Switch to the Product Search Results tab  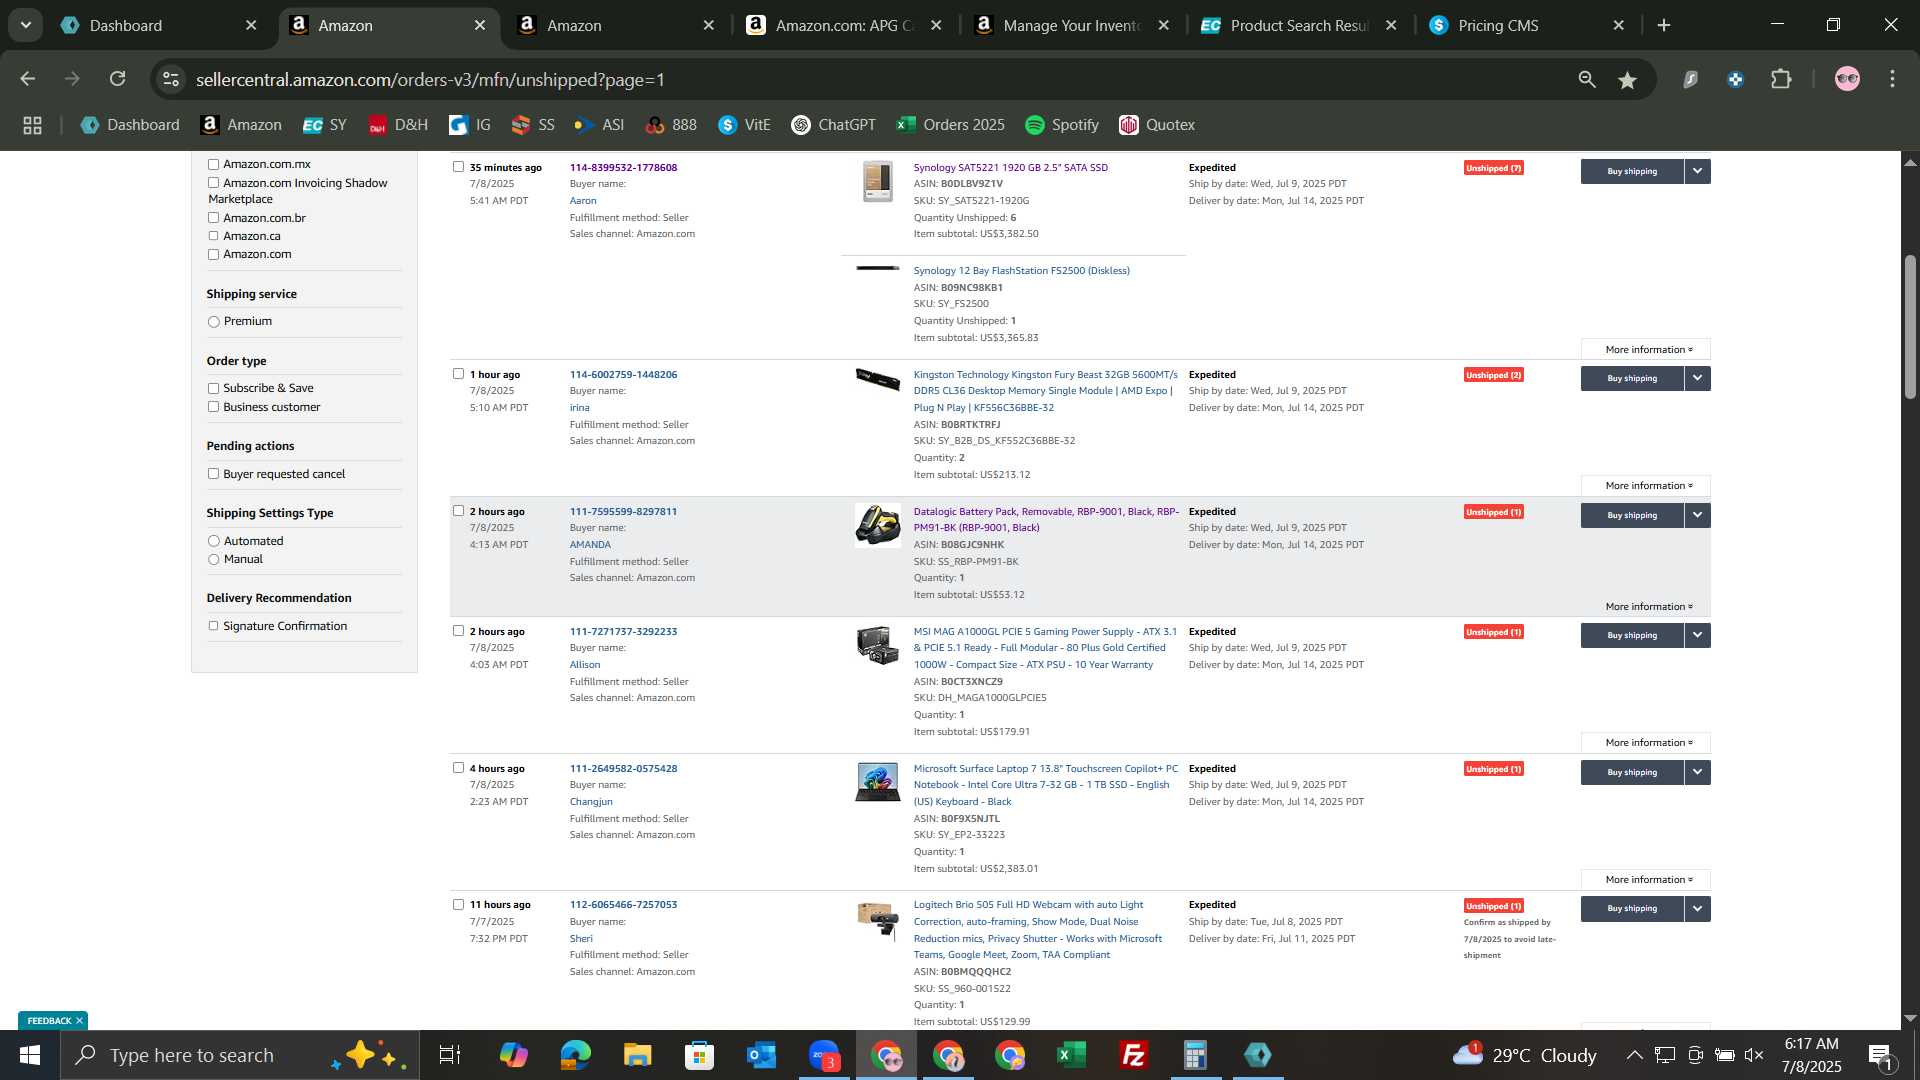[x=1299, y=25]
